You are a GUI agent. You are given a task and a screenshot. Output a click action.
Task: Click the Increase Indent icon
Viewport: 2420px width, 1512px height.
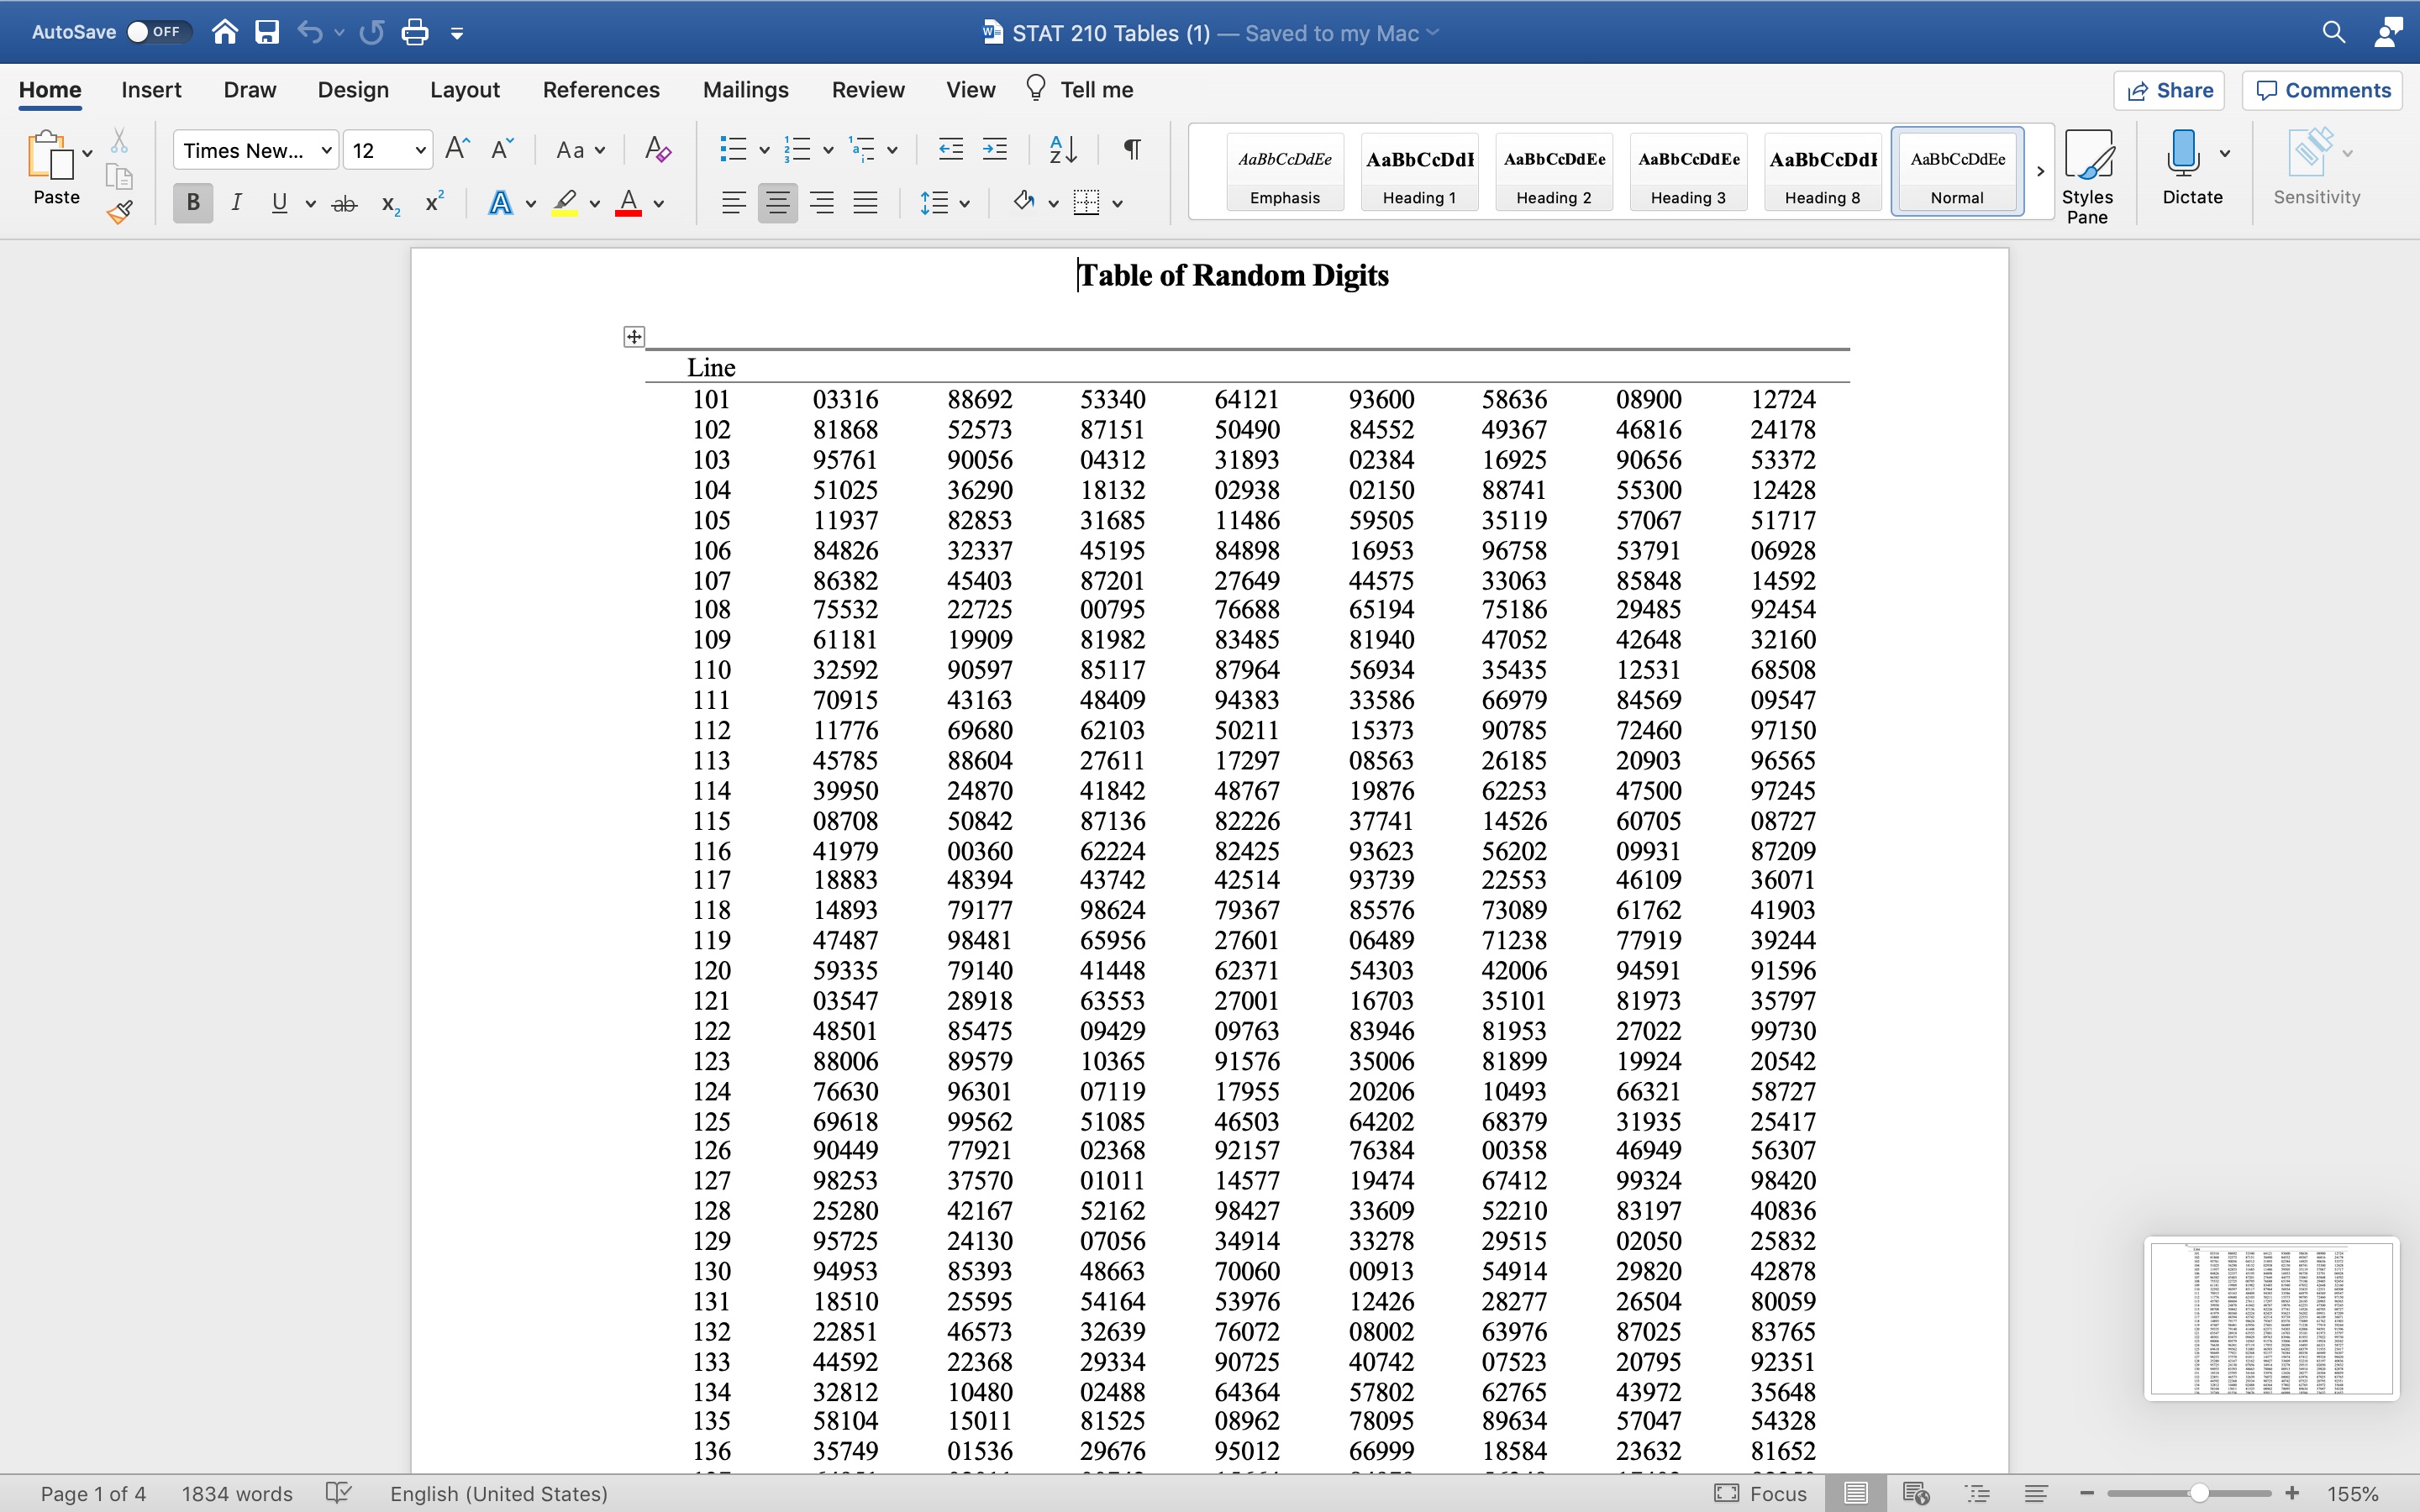pyautogui.click(x=994, y=150)
